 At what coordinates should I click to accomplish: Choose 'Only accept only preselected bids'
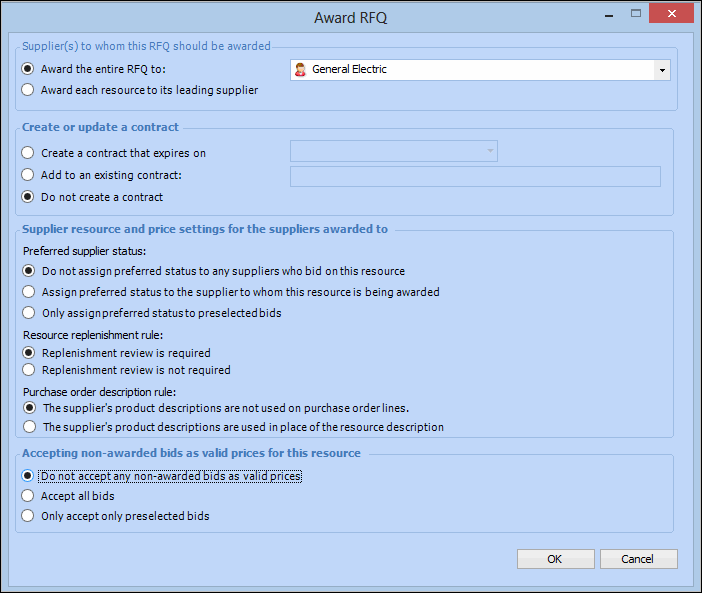pyautogui.click(x=28, y=516)
